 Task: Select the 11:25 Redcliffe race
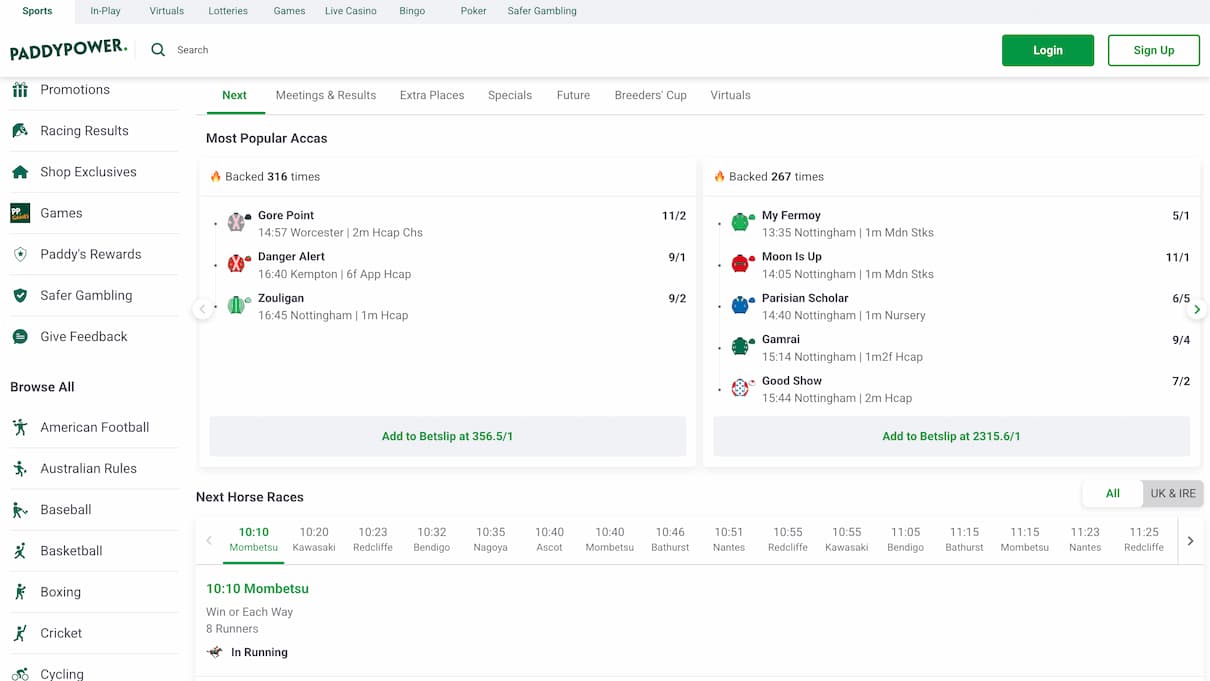point(1144,540)
